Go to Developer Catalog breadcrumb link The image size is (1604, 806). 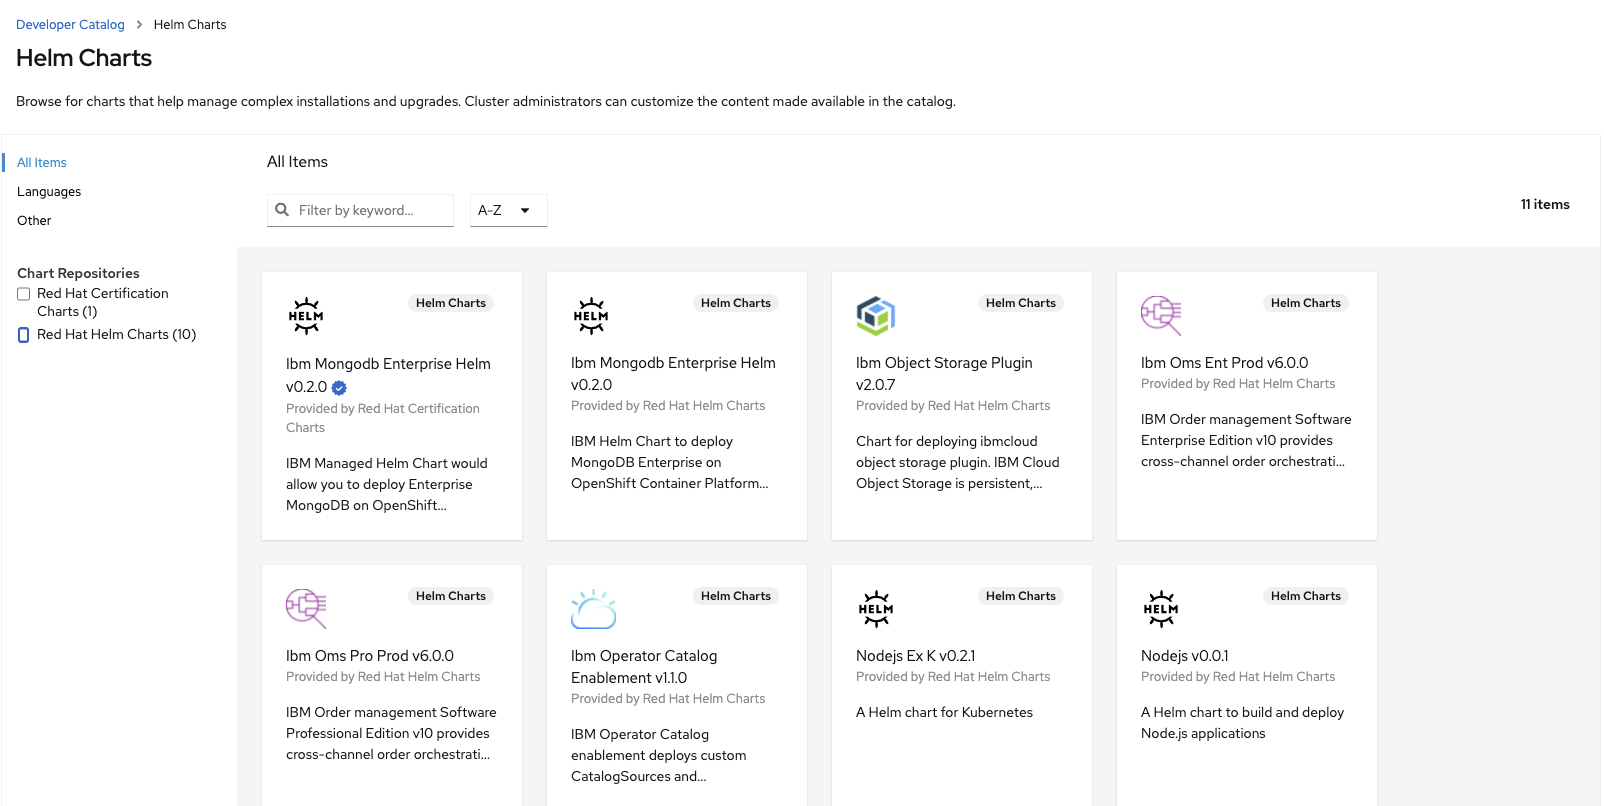tap(70, 25)
